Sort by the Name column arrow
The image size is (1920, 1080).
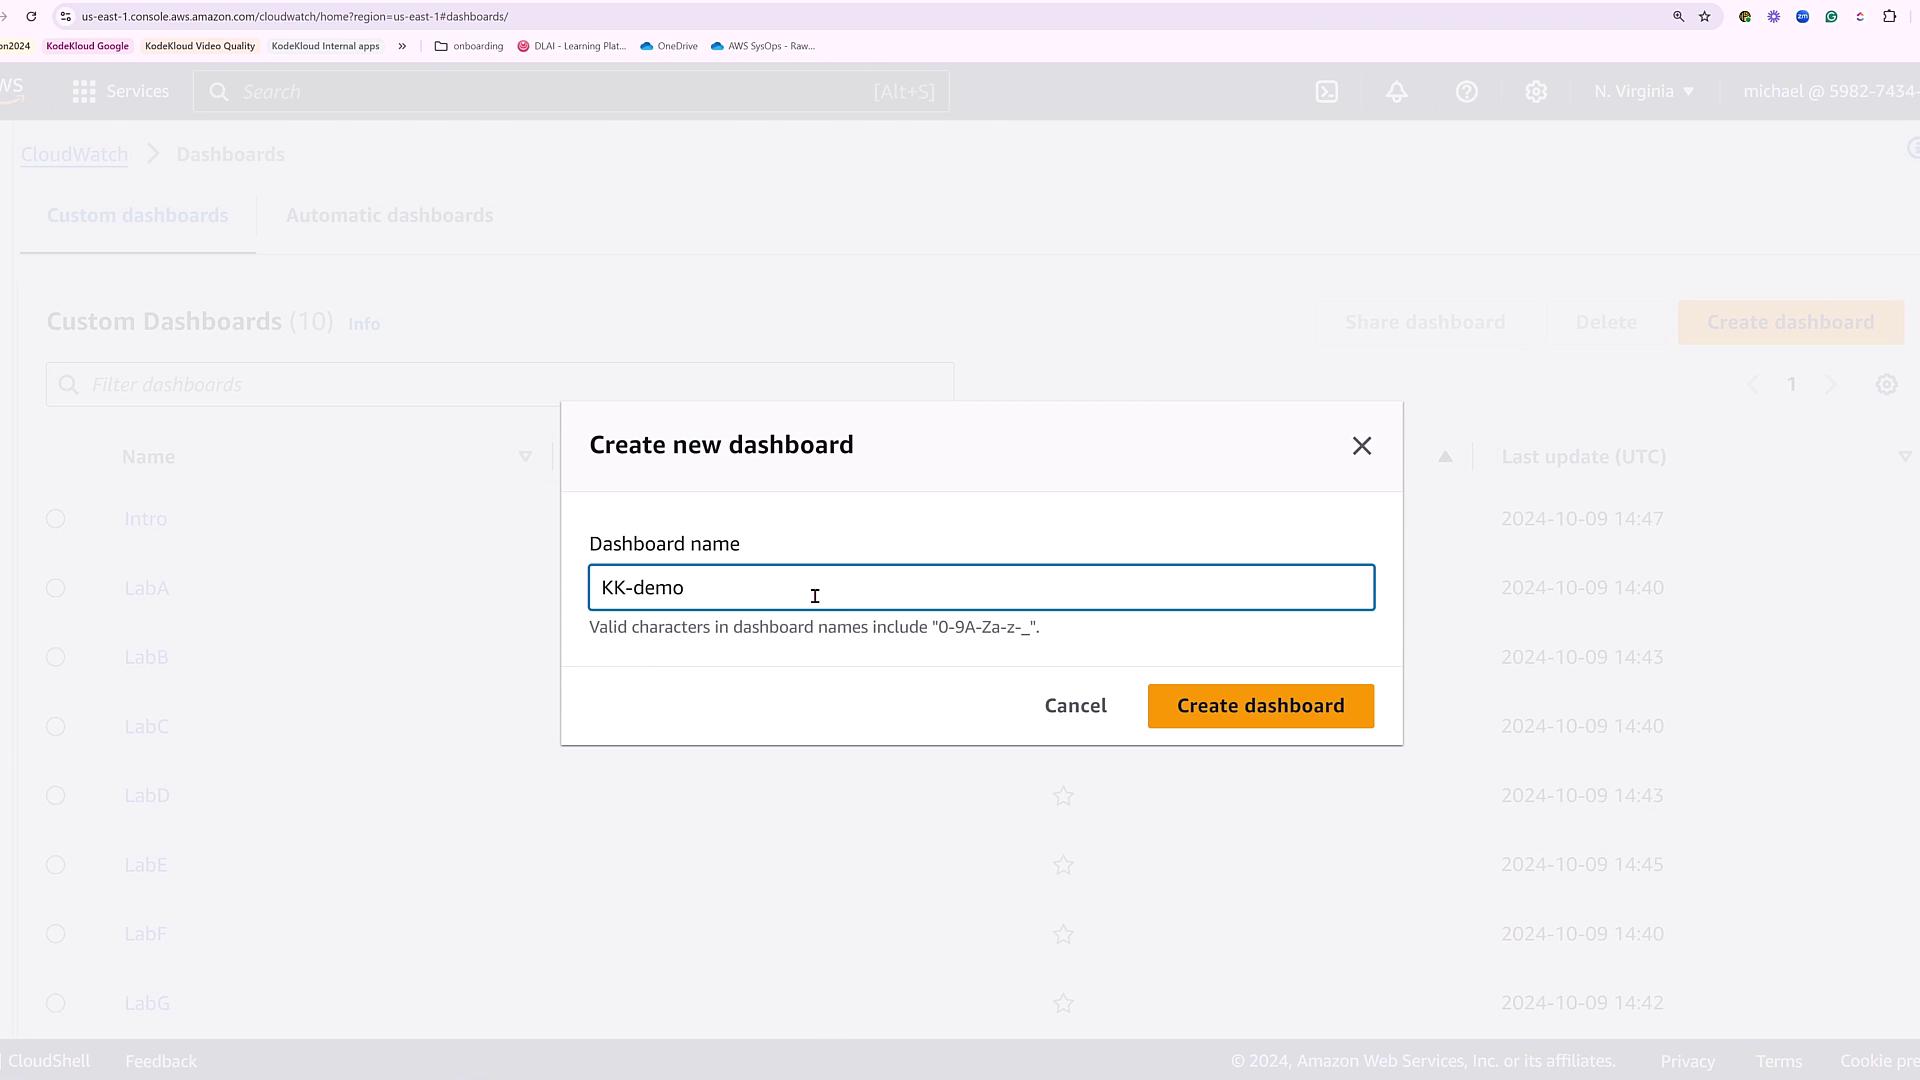[525, 457]
